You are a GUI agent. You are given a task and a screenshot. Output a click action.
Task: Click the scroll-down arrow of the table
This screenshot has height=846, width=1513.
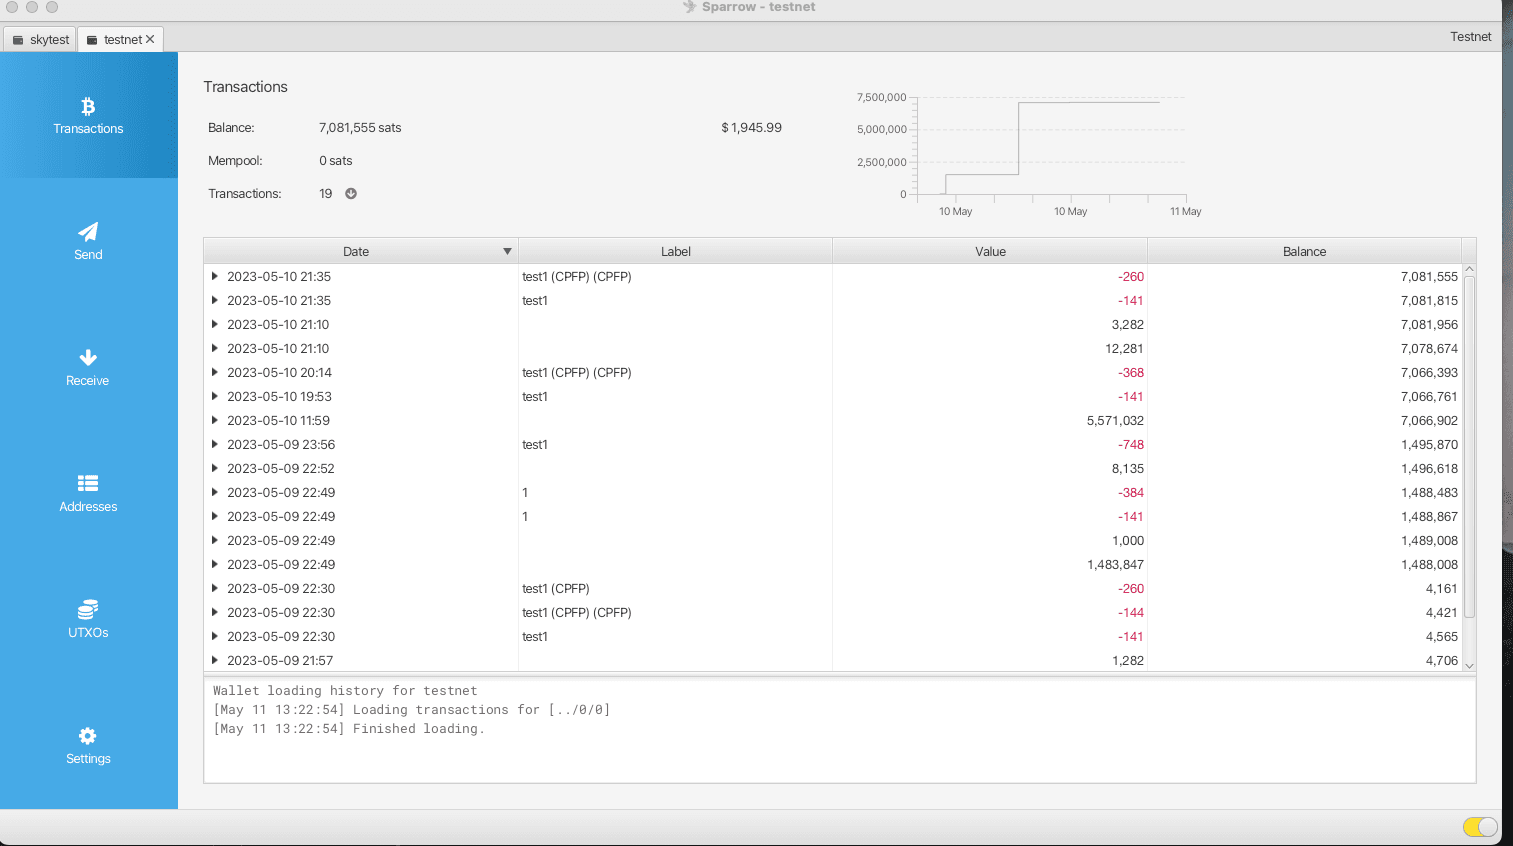[1469, 665]
